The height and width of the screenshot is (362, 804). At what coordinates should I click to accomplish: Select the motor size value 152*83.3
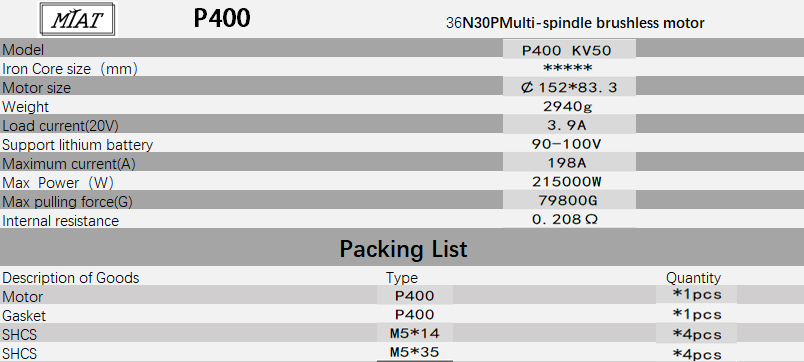[x=569, y=88]
